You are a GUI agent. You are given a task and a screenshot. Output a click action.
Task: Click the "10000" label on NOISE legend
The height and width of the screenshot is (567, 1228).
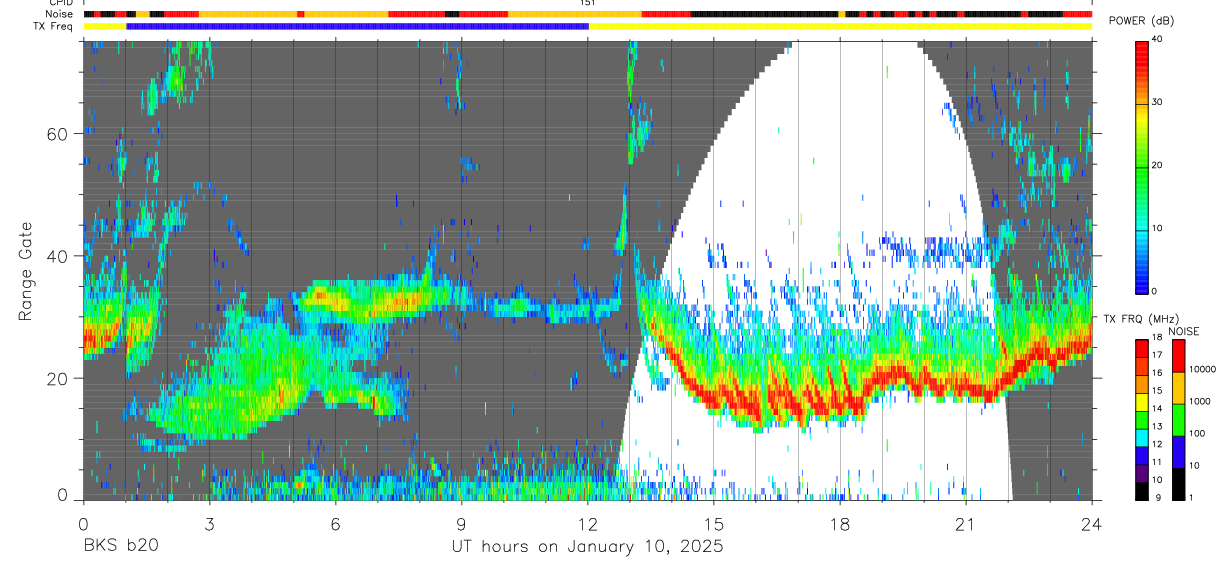pos(1201,369)
